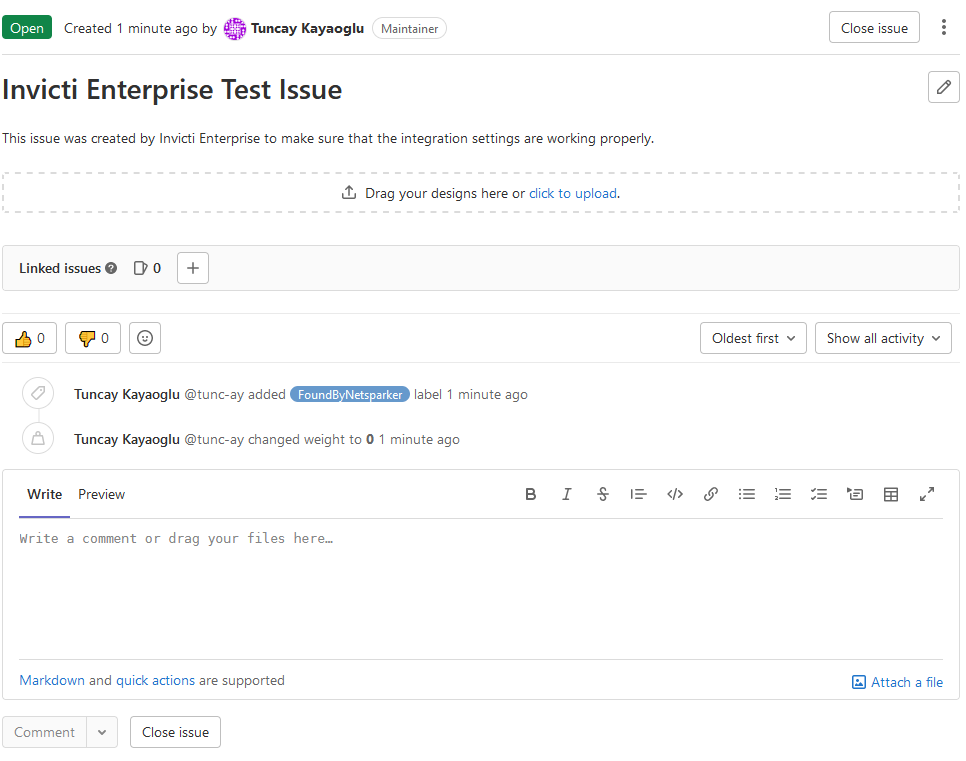This screenshot has width=966, height=761.
Task: Insert a link using the chain icon
Action: (710, 493)
